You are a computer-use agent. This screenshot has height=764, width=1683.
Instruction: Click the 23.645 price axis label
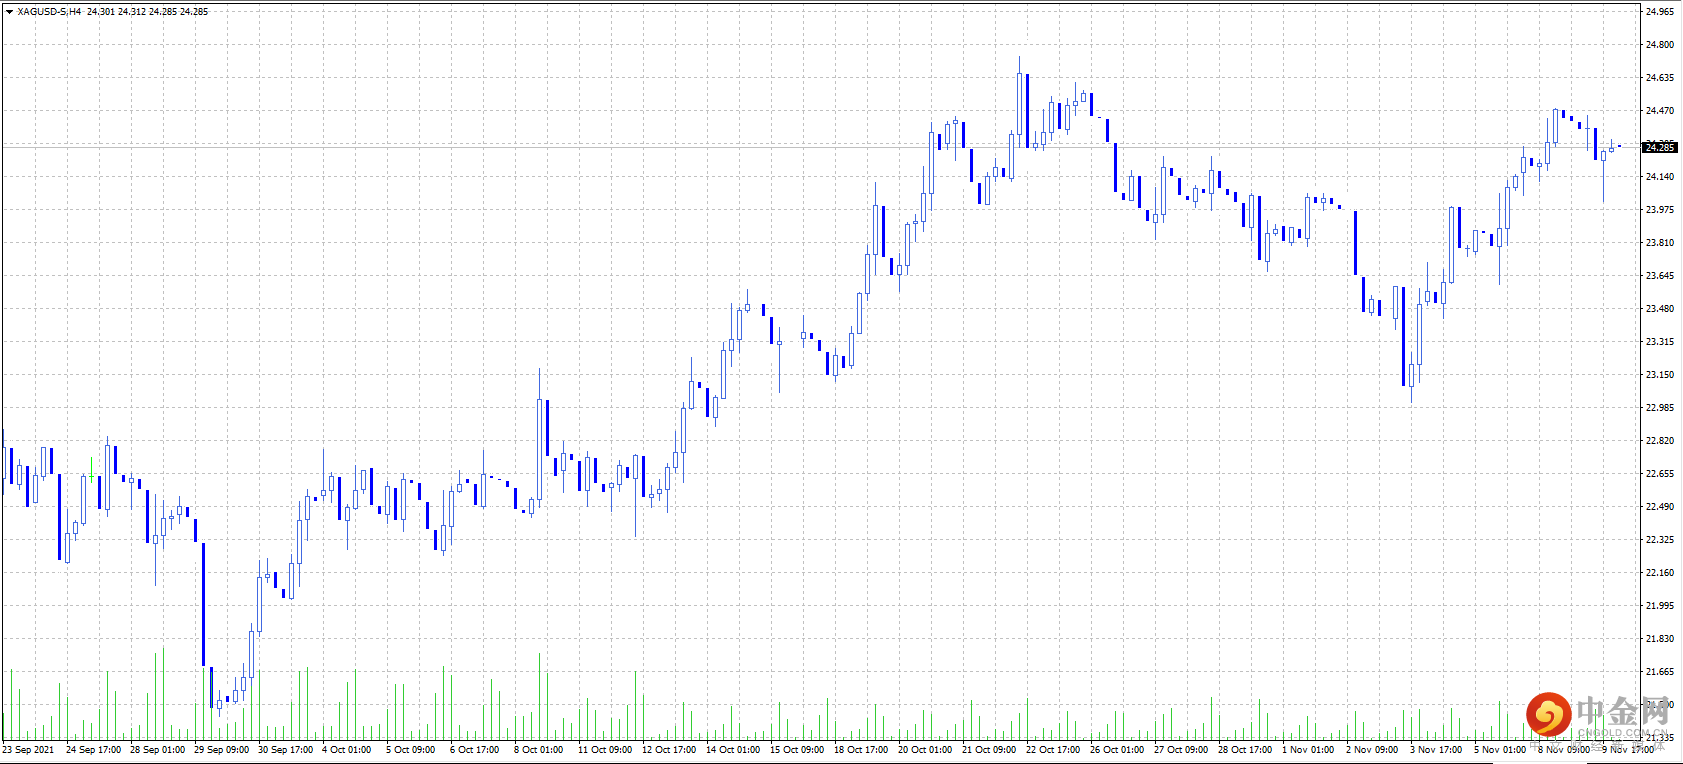click(x=1660, y=276)
